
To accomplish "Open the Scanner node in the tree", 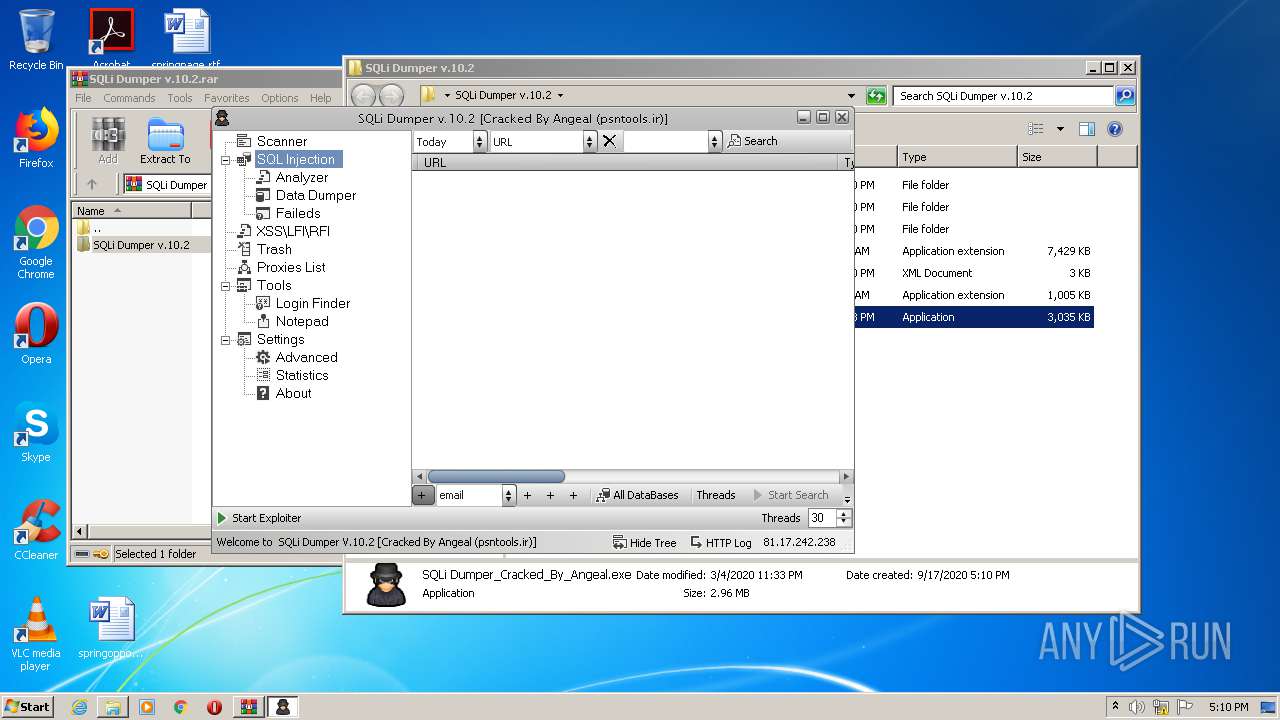I will [281, 141].
